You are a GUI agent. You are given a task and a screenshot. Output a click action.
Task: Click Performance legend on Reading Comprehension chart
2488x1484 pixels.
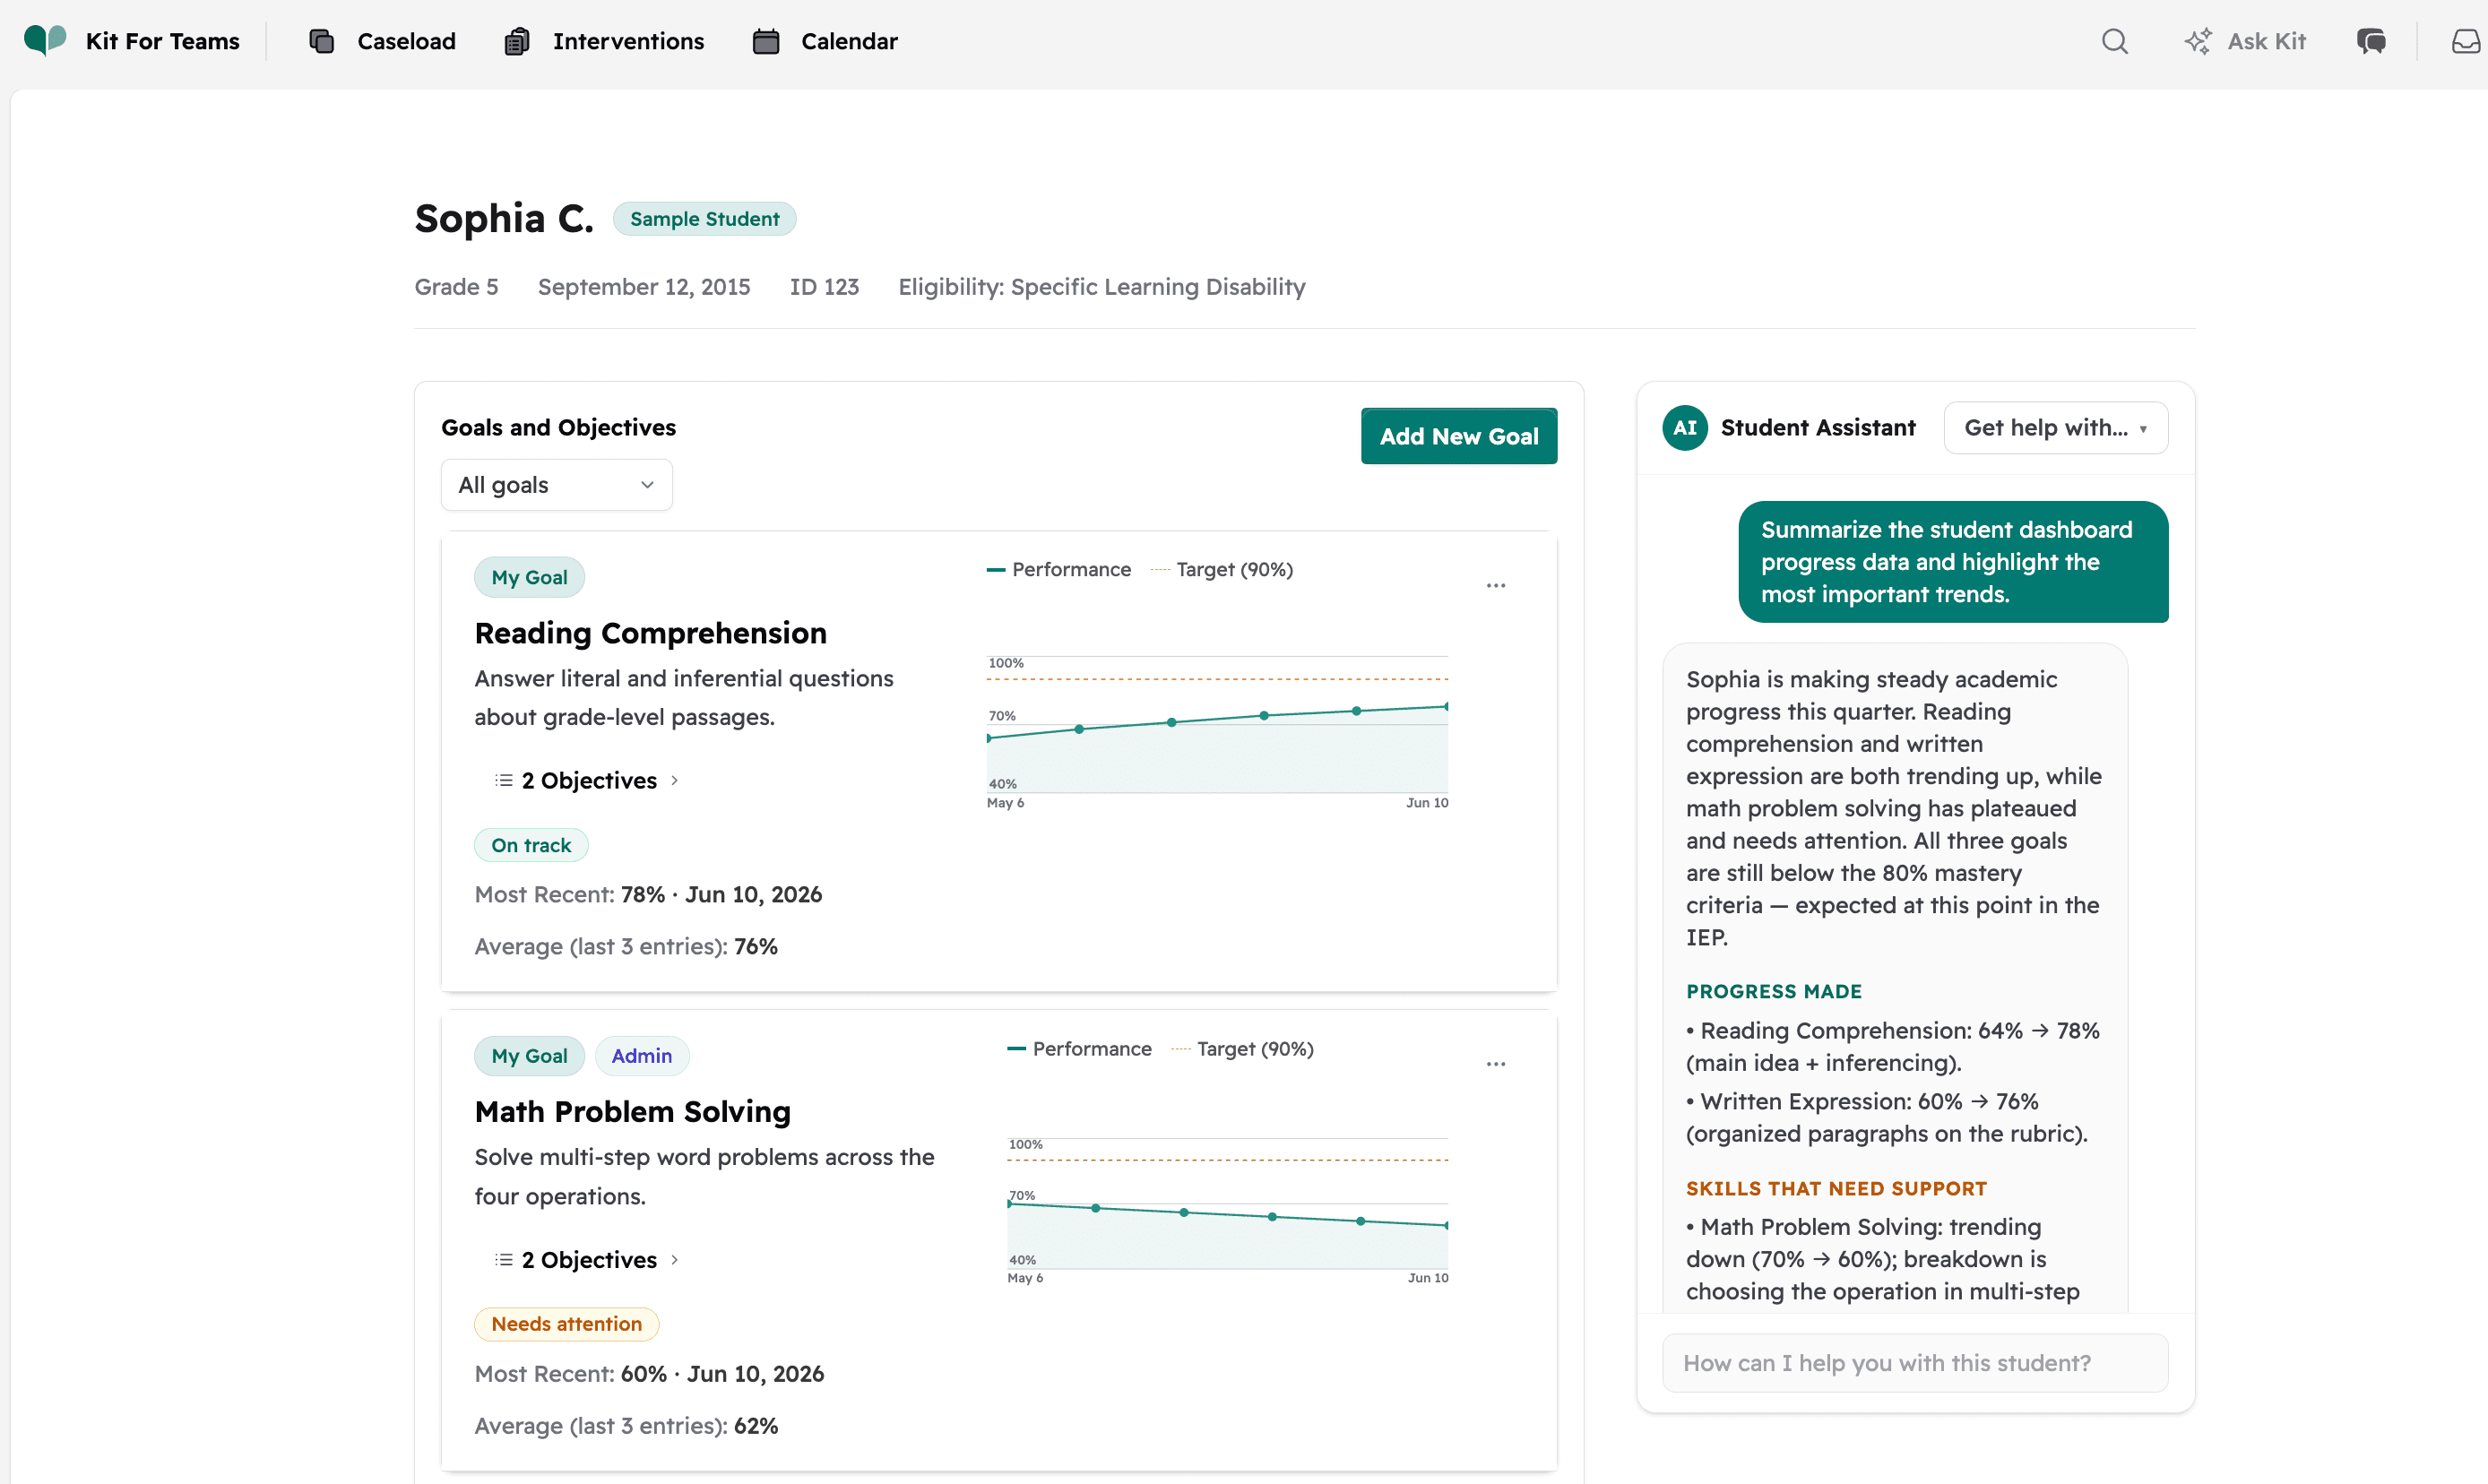click(x=1059, y=570)
